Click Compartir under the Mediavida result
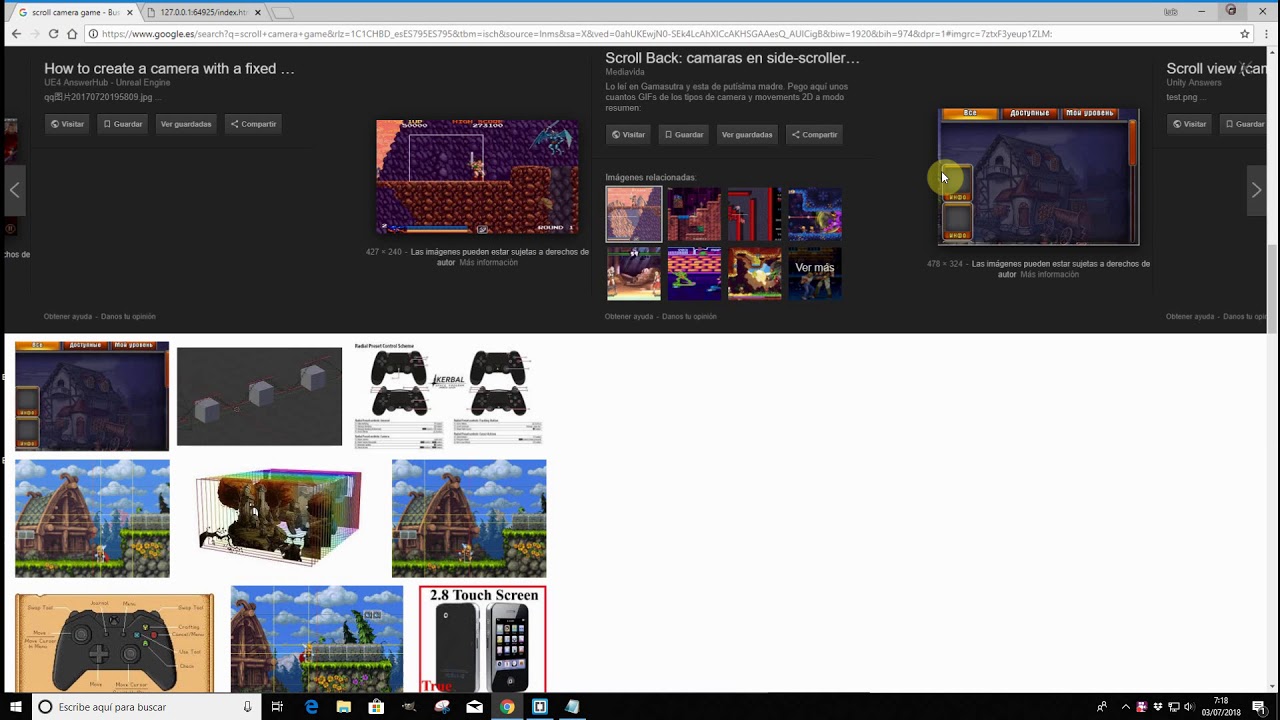1280x720 pixels. pyautogui.click(x=814, y=134)
